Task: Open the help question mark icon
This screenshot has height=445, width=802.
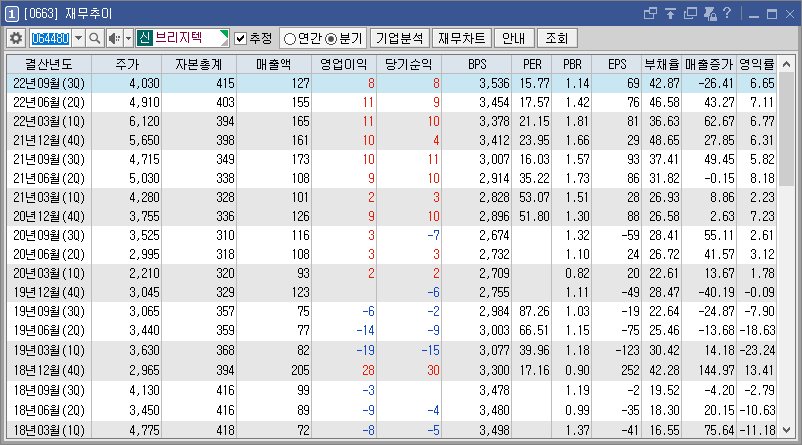Action: coord(727,13)
